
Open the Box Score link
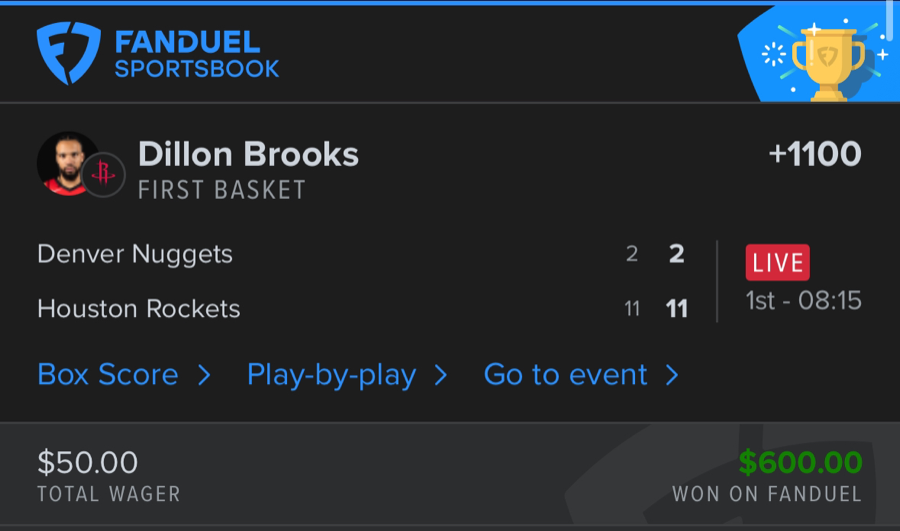click(x=108, y=375)
